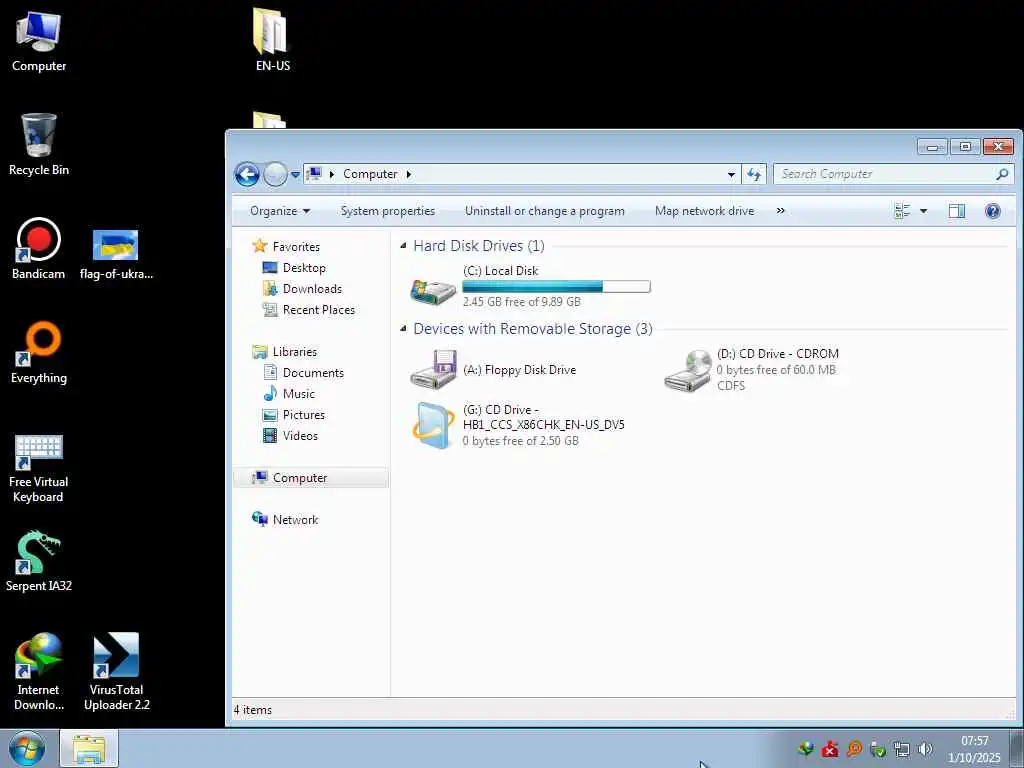Click the root location arrow in address bar
The height and width of the screenshot is (768, 1024).
tap(331, 174)
